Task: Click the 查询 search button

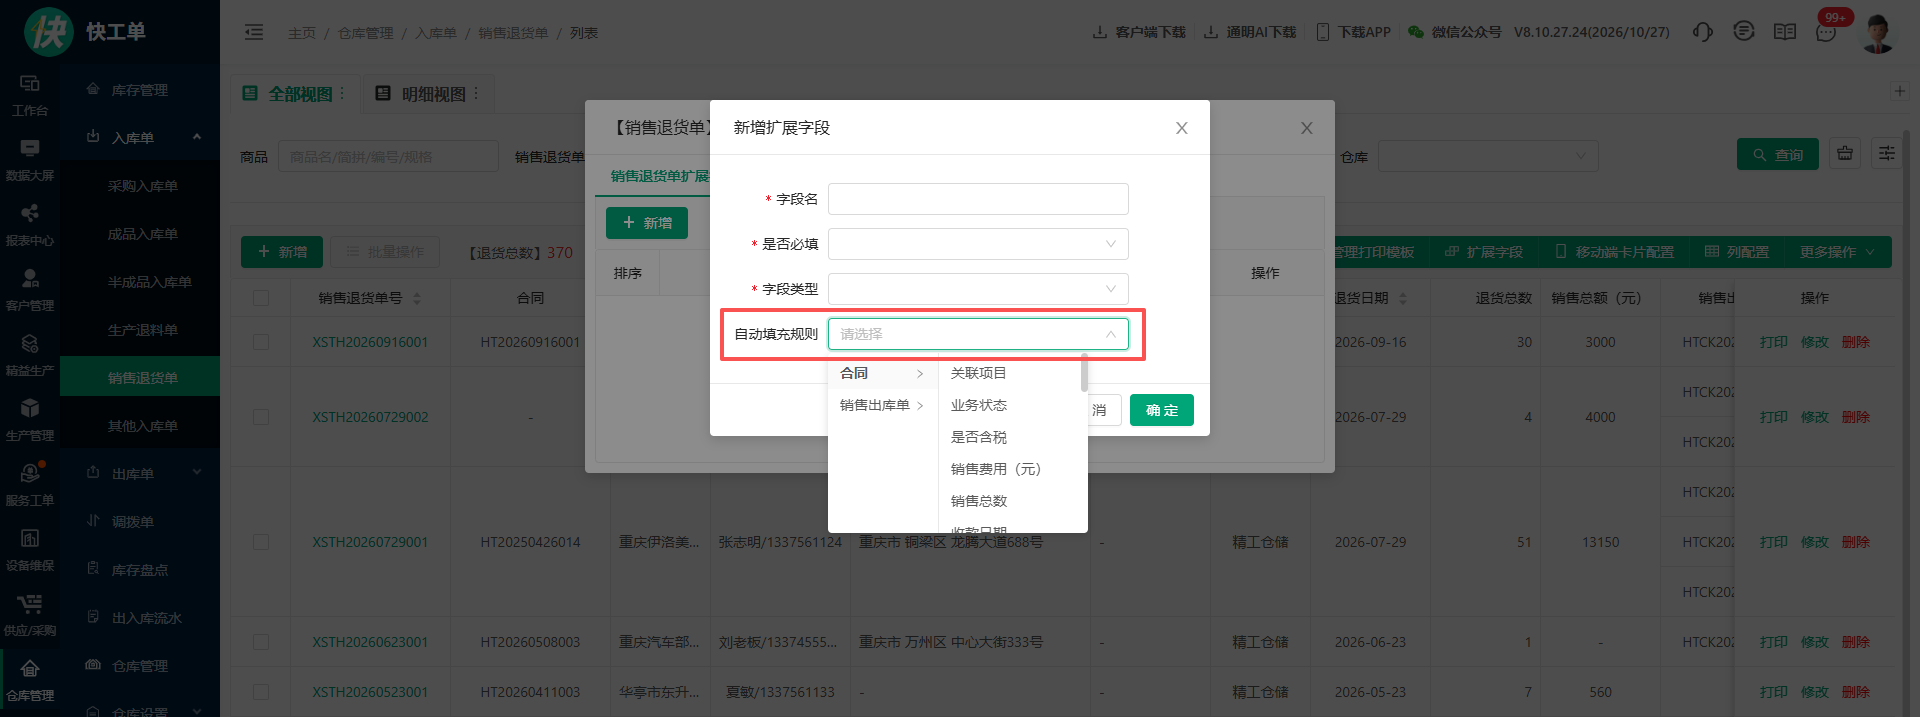Action: point(1778,154)
